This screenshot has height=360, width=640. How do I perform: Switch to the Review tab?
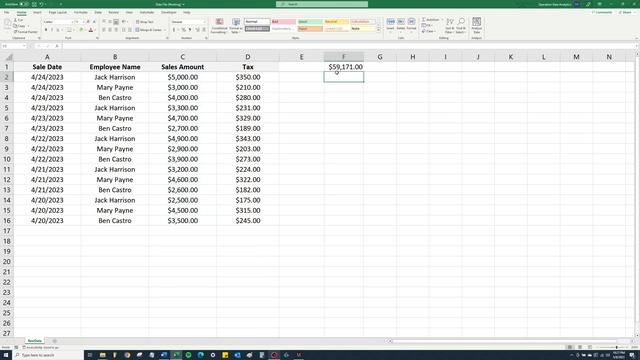click(x=113, y=13)
